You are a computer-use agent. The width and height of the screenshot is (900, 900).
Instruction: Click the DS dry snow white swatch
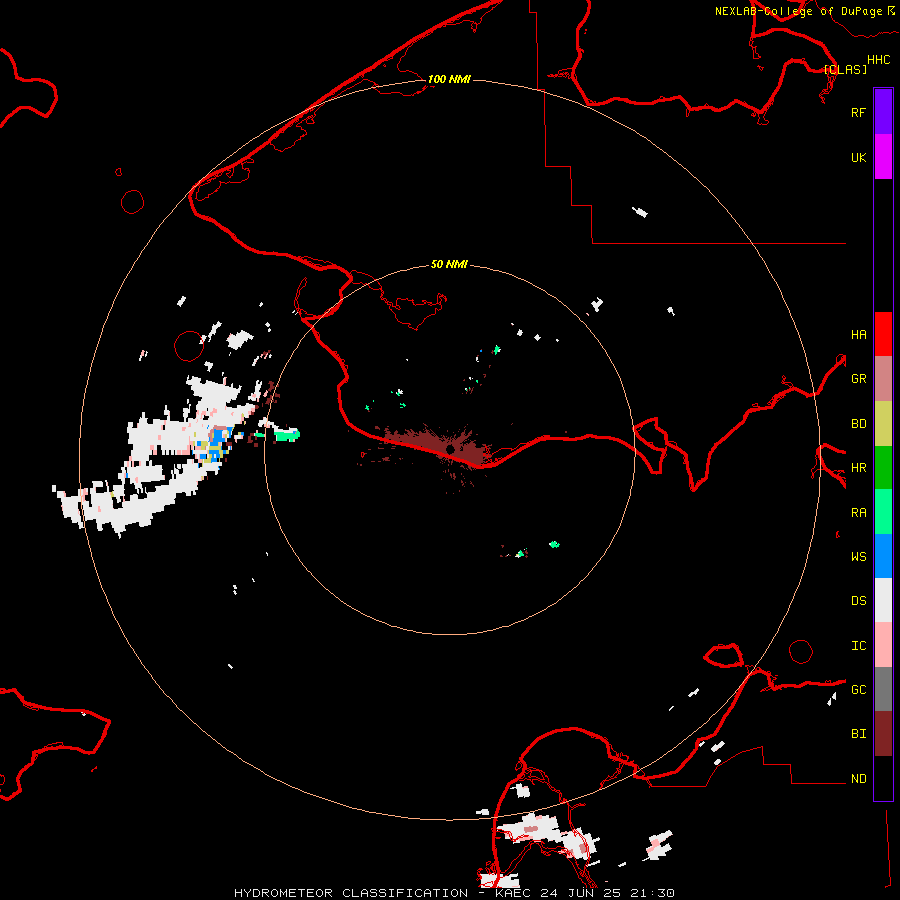[x=883, y=600]
